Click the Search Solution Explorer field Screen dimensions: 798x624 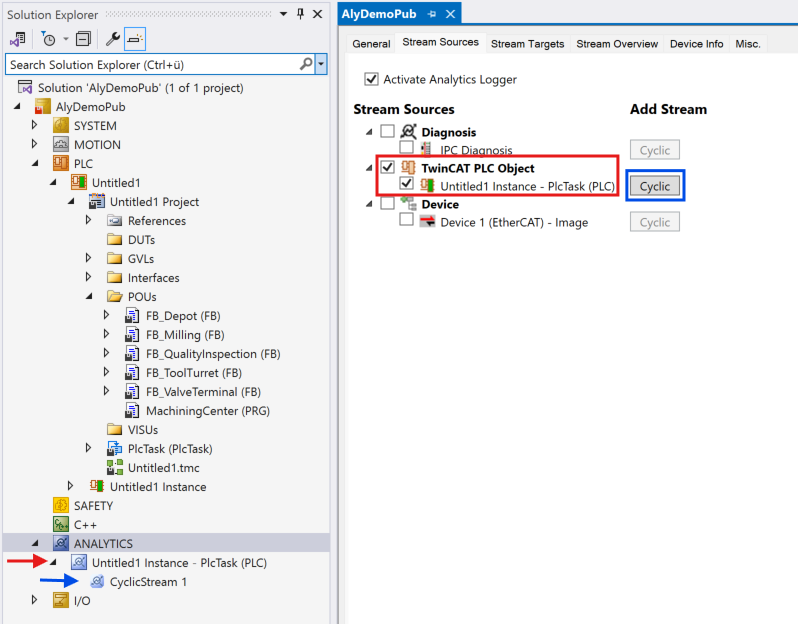(152, 64)
